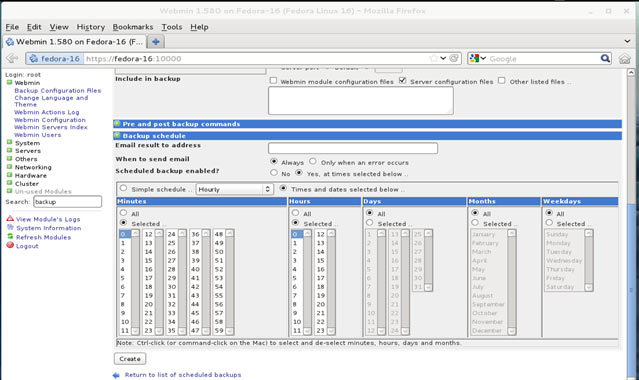Open Webmin Actions Log link
Screen dimensions: 639x380
pos(46,112)
